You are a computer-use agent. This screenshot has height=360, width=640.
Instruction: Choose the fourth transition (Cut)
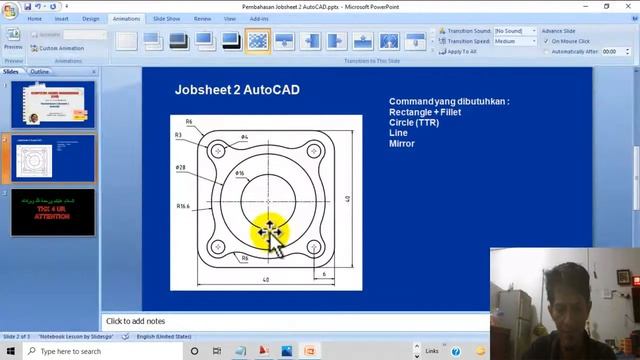click(x=205, y=41)
